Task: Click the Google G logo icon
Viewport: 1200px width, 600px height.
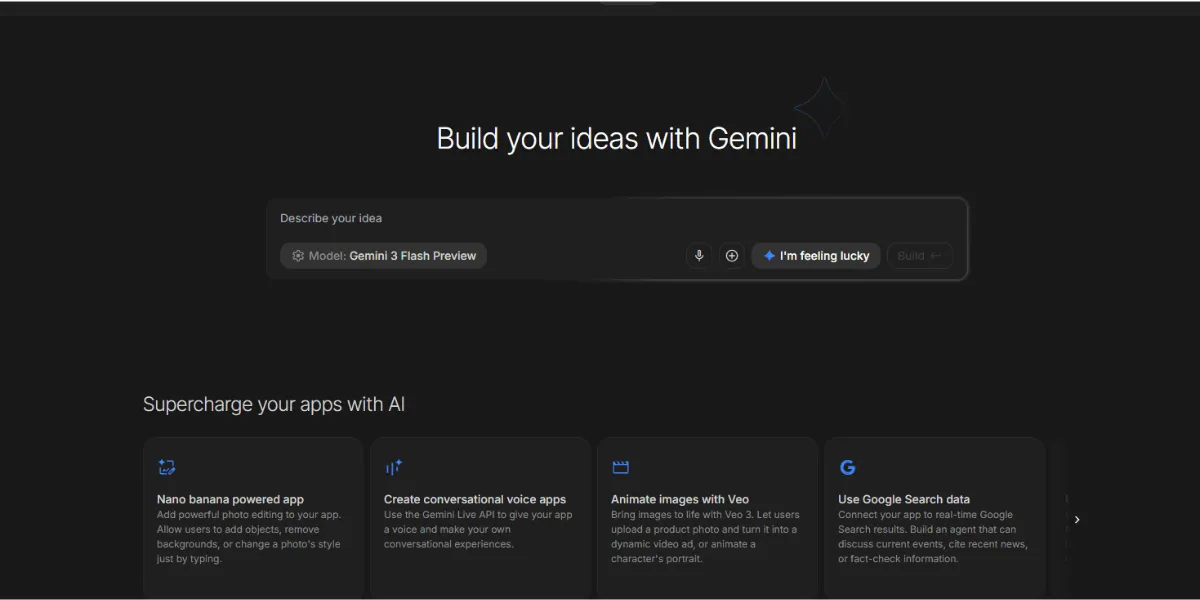Action: pyautogui.click(x=847, y=467)
